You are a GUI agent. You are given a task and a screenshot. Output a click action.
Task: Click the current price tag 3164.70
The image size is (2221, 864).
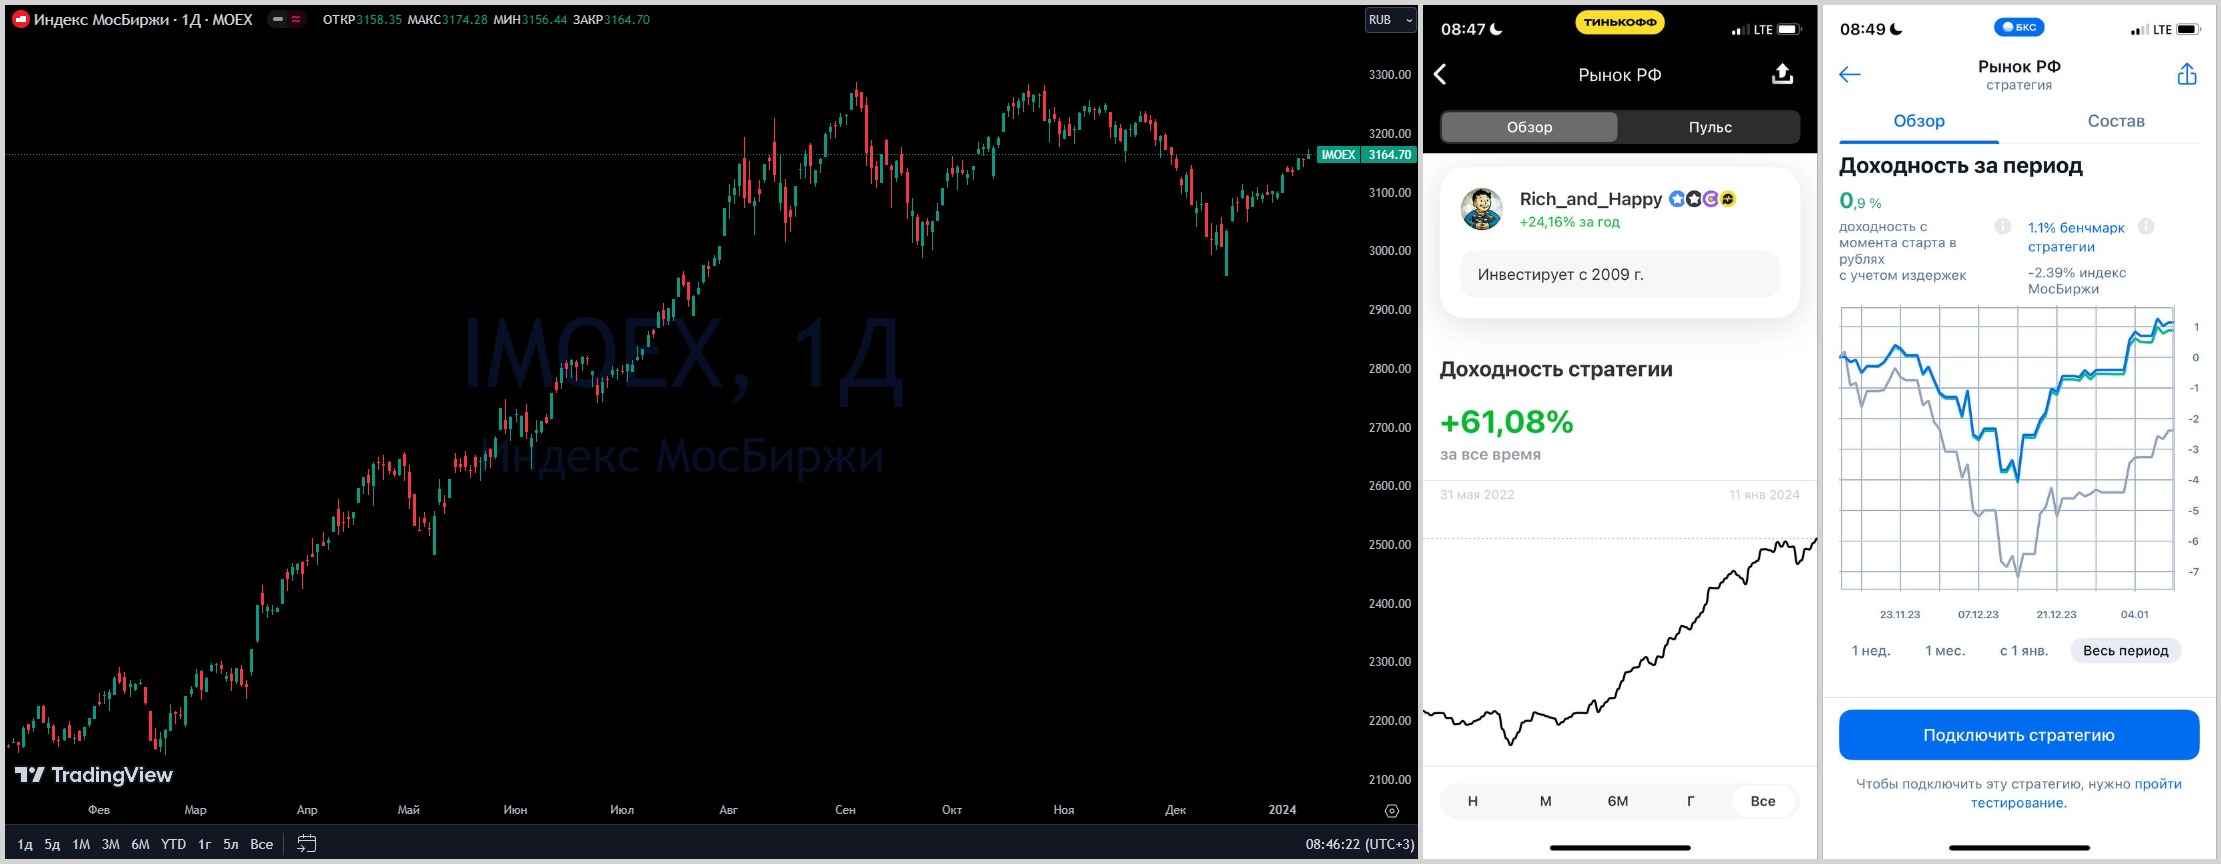pos(1390,155)
